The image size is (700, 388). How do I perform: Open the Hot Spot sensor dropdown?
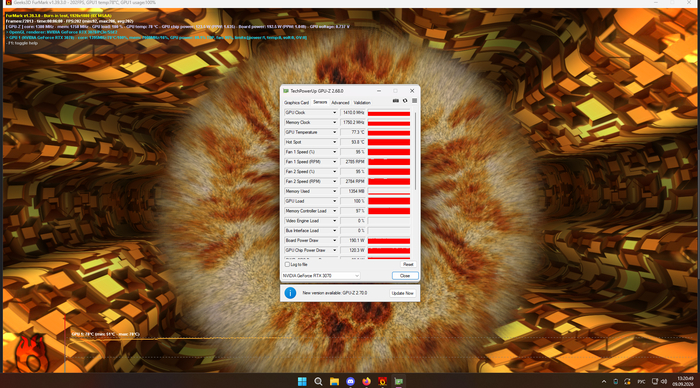point(334,142)
